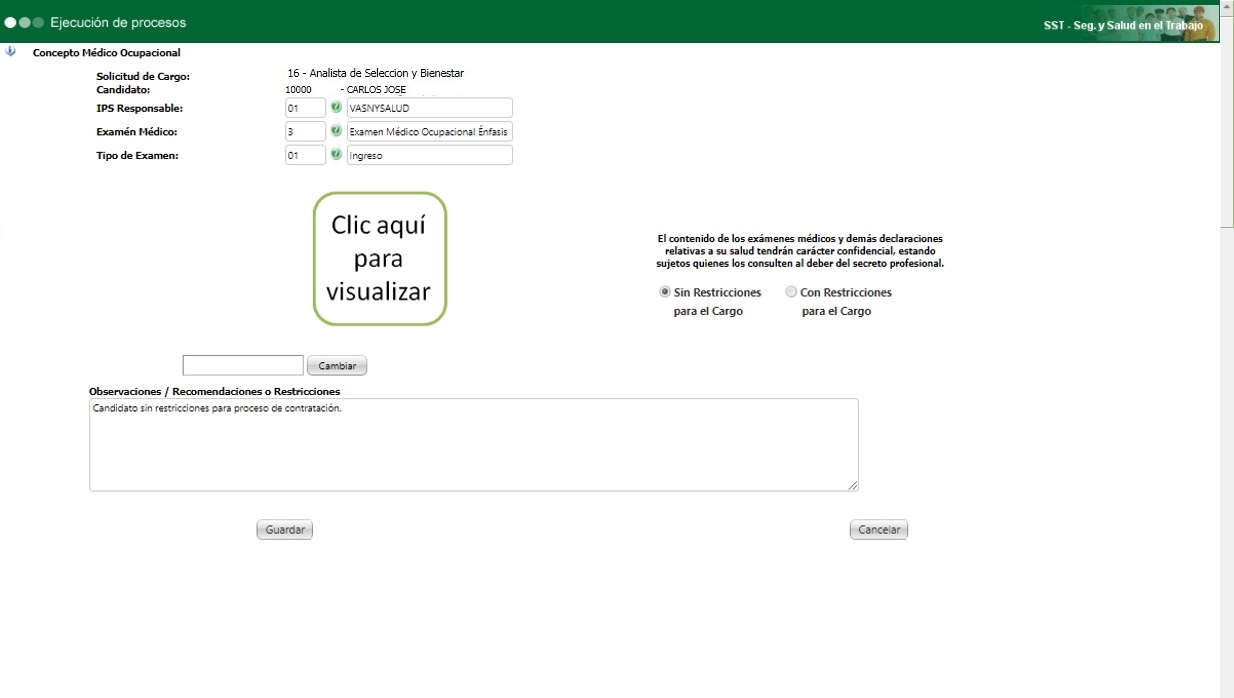Open the lookup help icon for IPS Responsable
This screenshot has width=1234, height=698.
(336, 107)
